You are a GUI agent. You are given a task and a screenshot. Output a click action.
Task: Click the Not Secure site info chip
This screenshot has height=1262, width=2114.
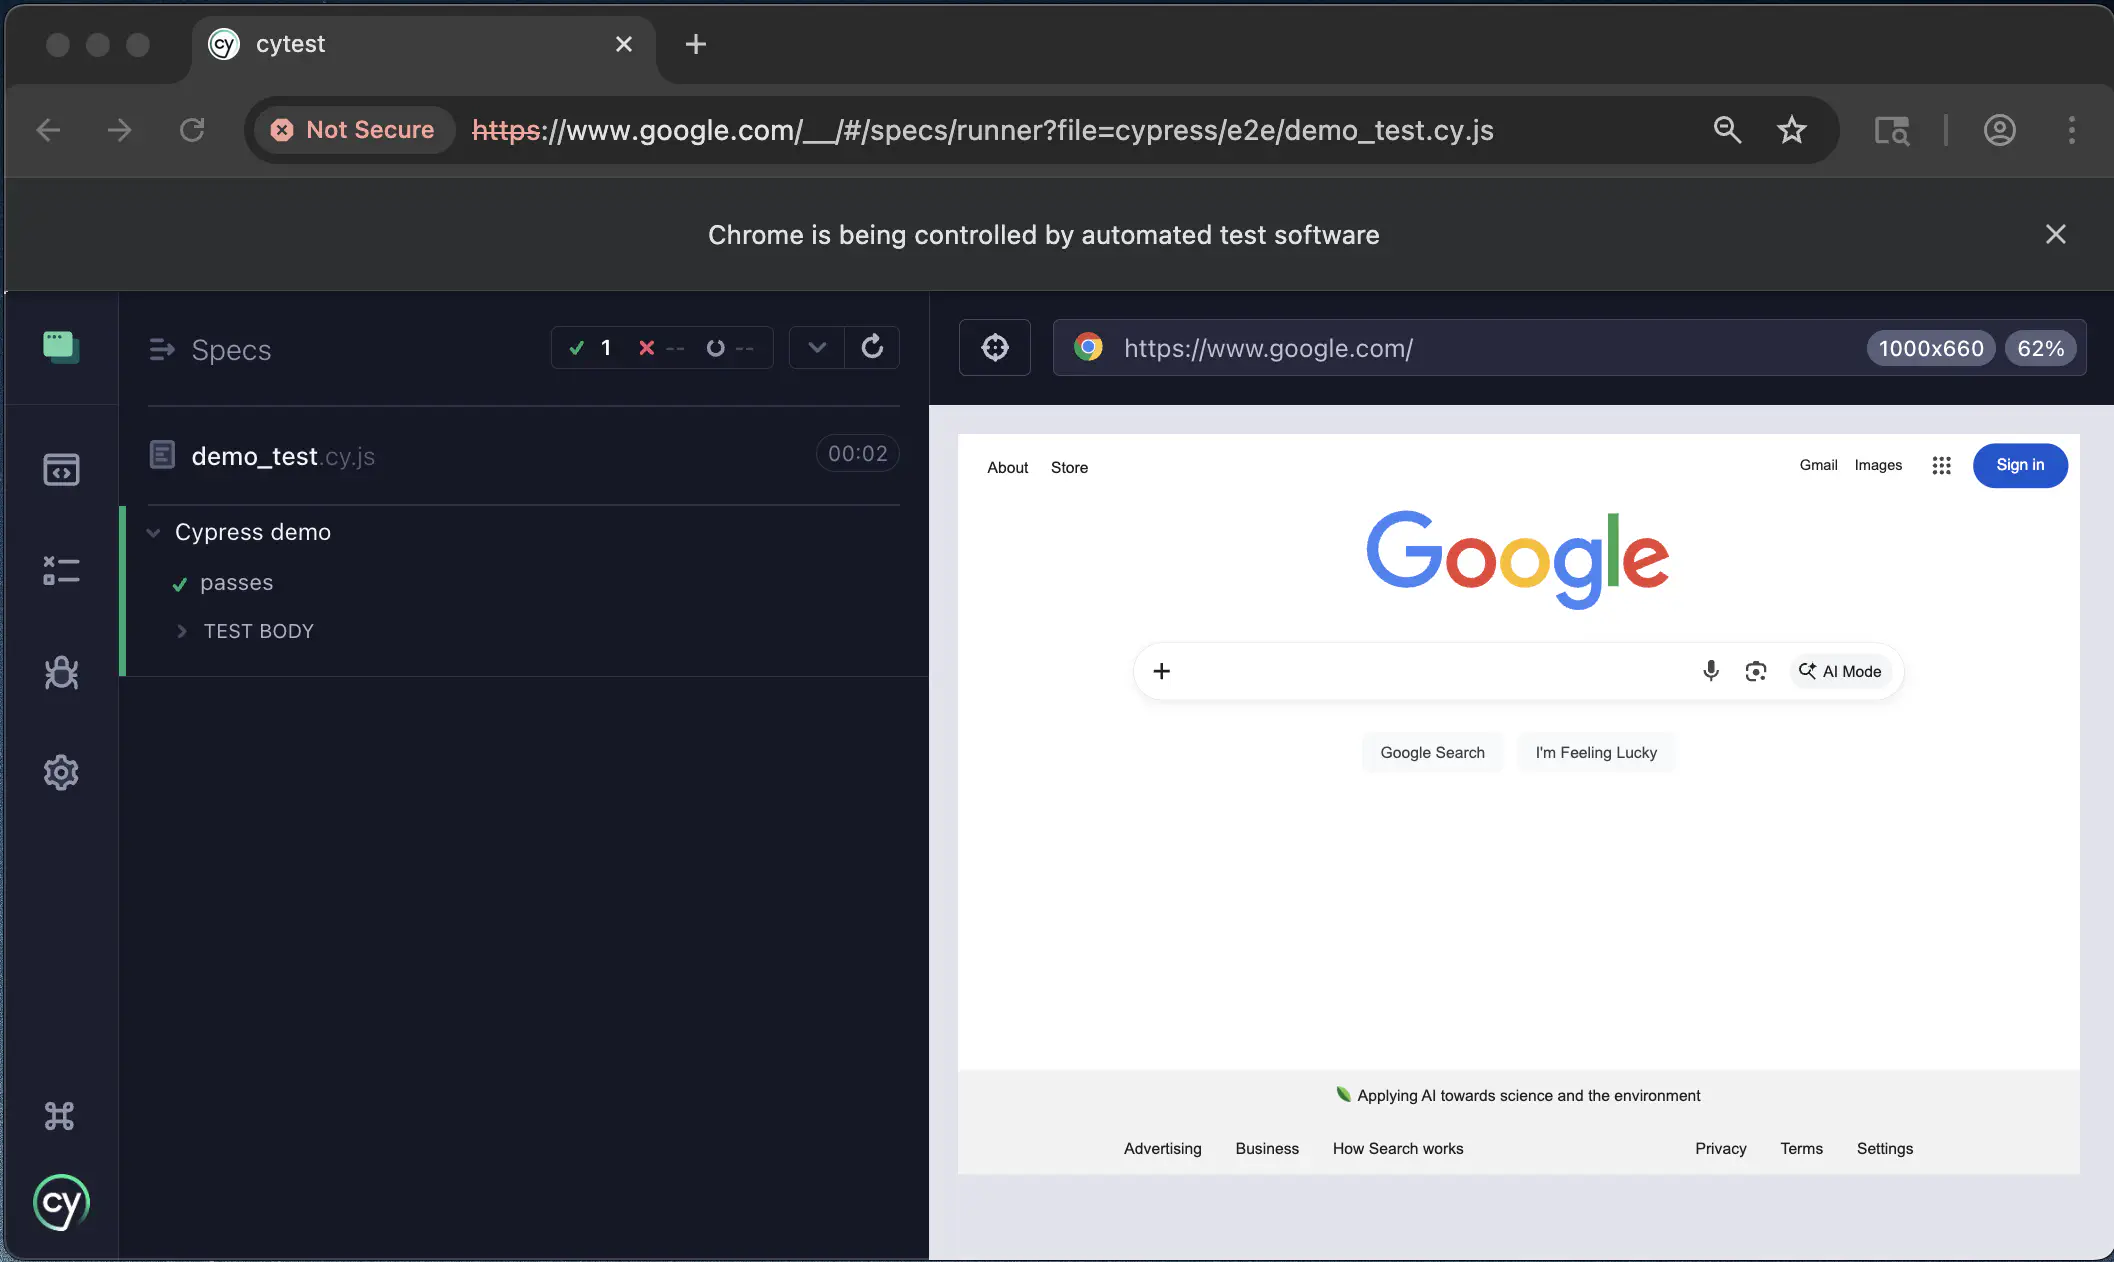pyautogui.click(x=353, y=130)
